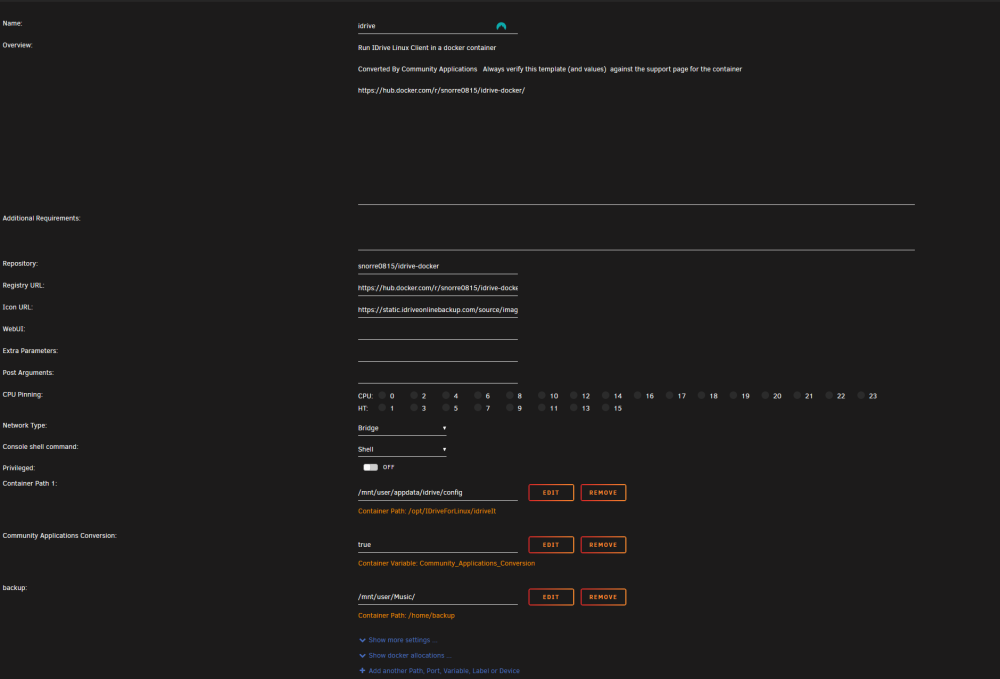Viewport: 1000px width, 679px height.
Task: Pin HT core 3
Action: click(x=415, y=407)
